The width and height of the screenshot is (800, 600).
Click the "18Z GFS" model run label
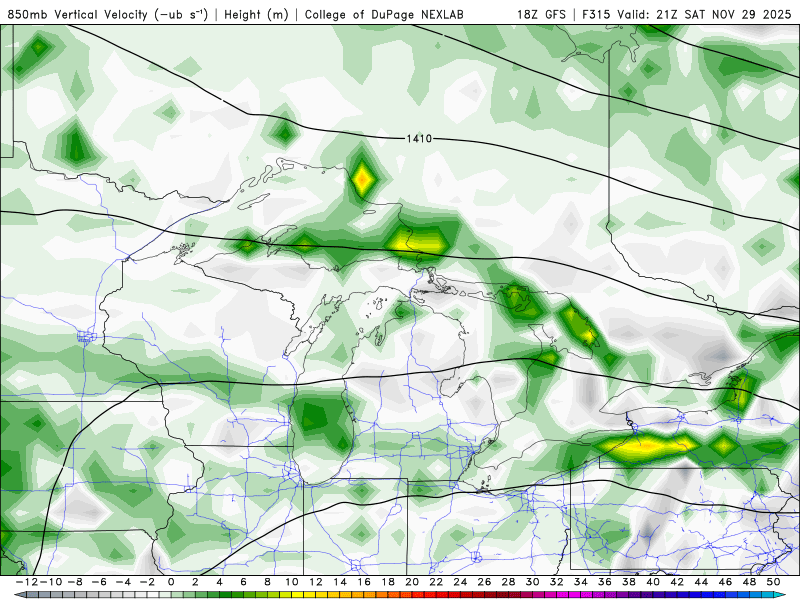pos(541,14)
